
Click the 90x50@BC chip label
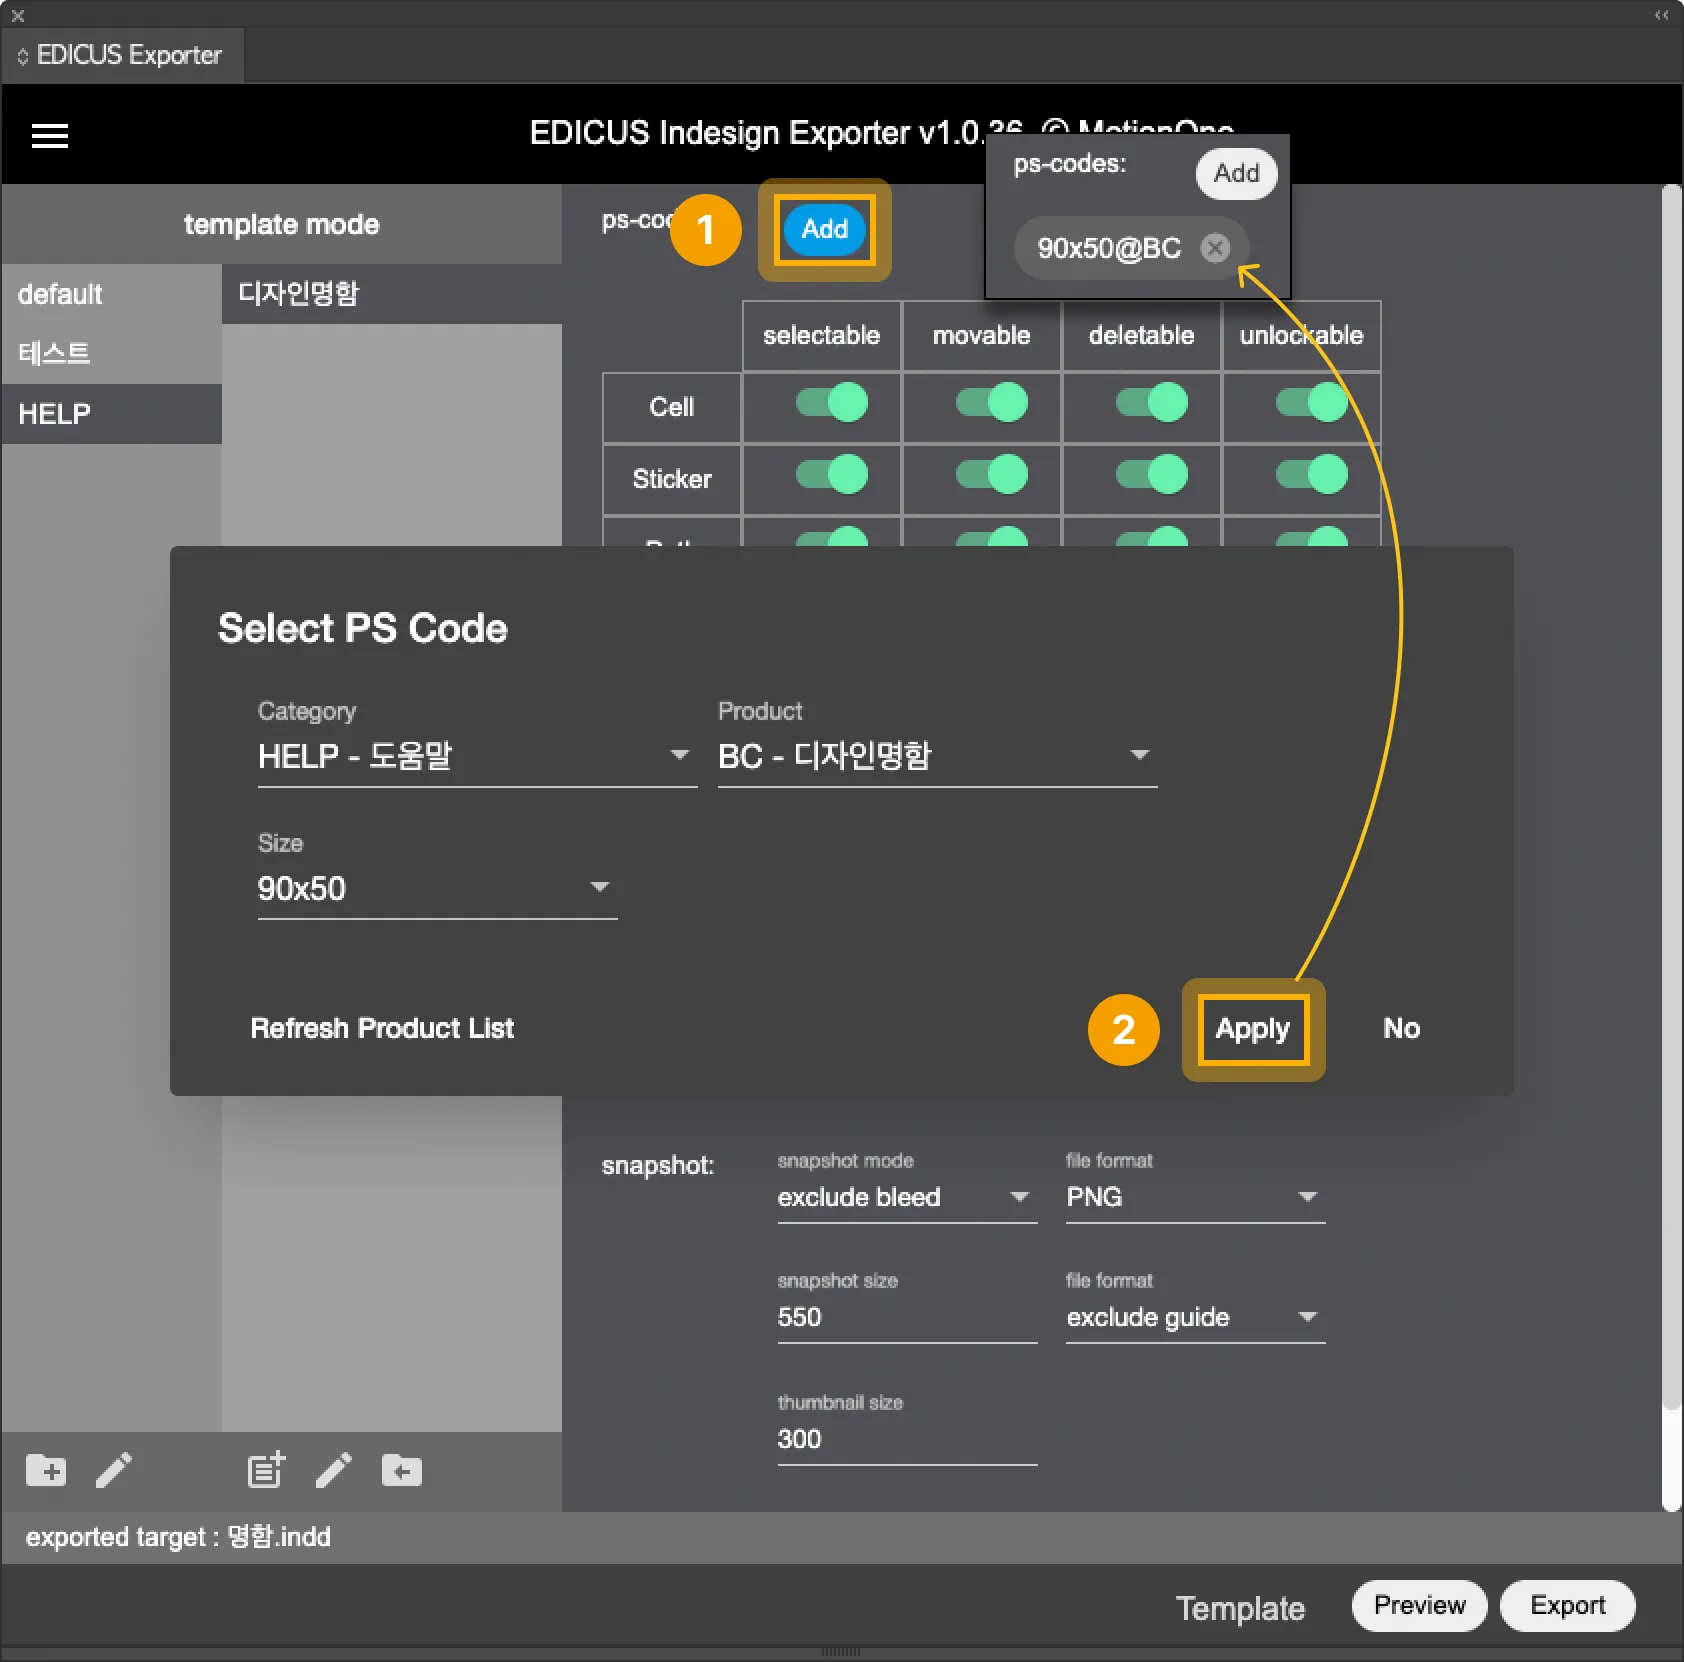point(1109,248)
